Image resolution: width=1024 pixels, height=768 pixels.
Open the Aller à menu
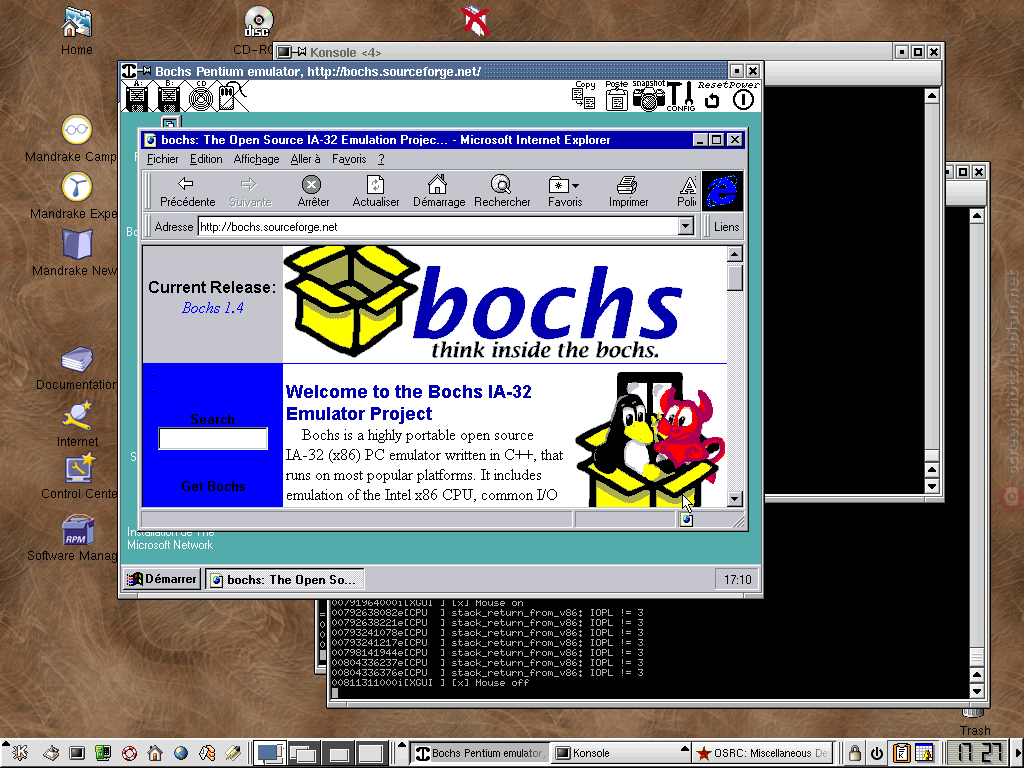[x=305, y=159]
